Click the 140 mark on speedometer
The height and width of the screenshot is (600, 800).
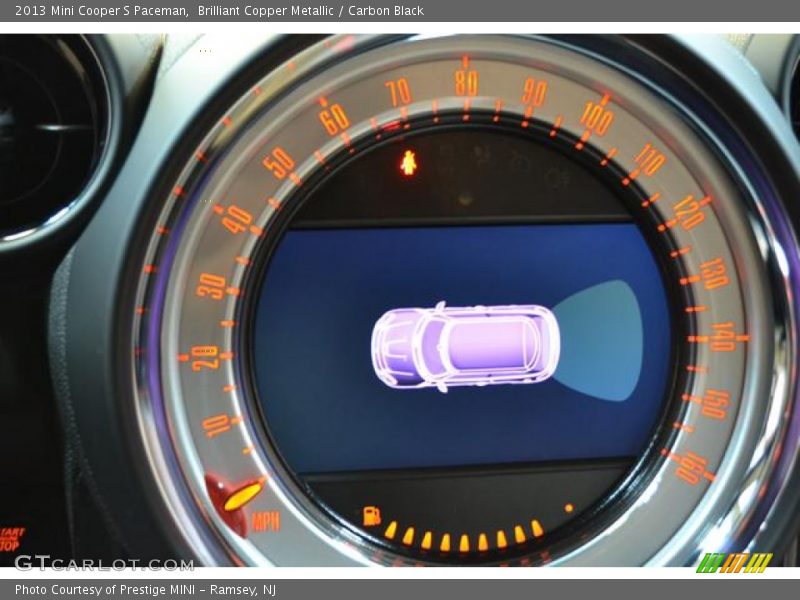click(723, 337)
